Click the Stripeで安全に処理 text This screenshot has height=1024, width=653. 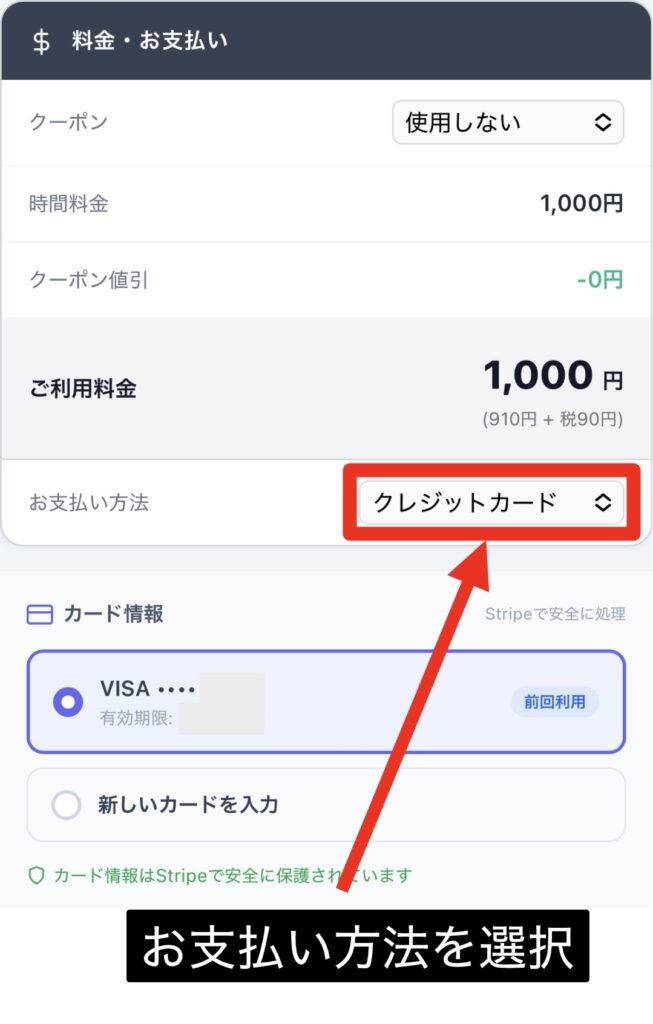[x=554, y=614]
